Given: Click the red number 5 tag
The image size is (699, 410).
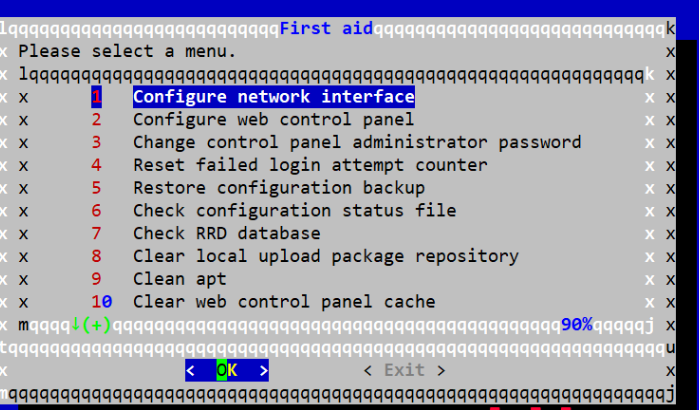Looking at the screenshot, I should (96, 188).
